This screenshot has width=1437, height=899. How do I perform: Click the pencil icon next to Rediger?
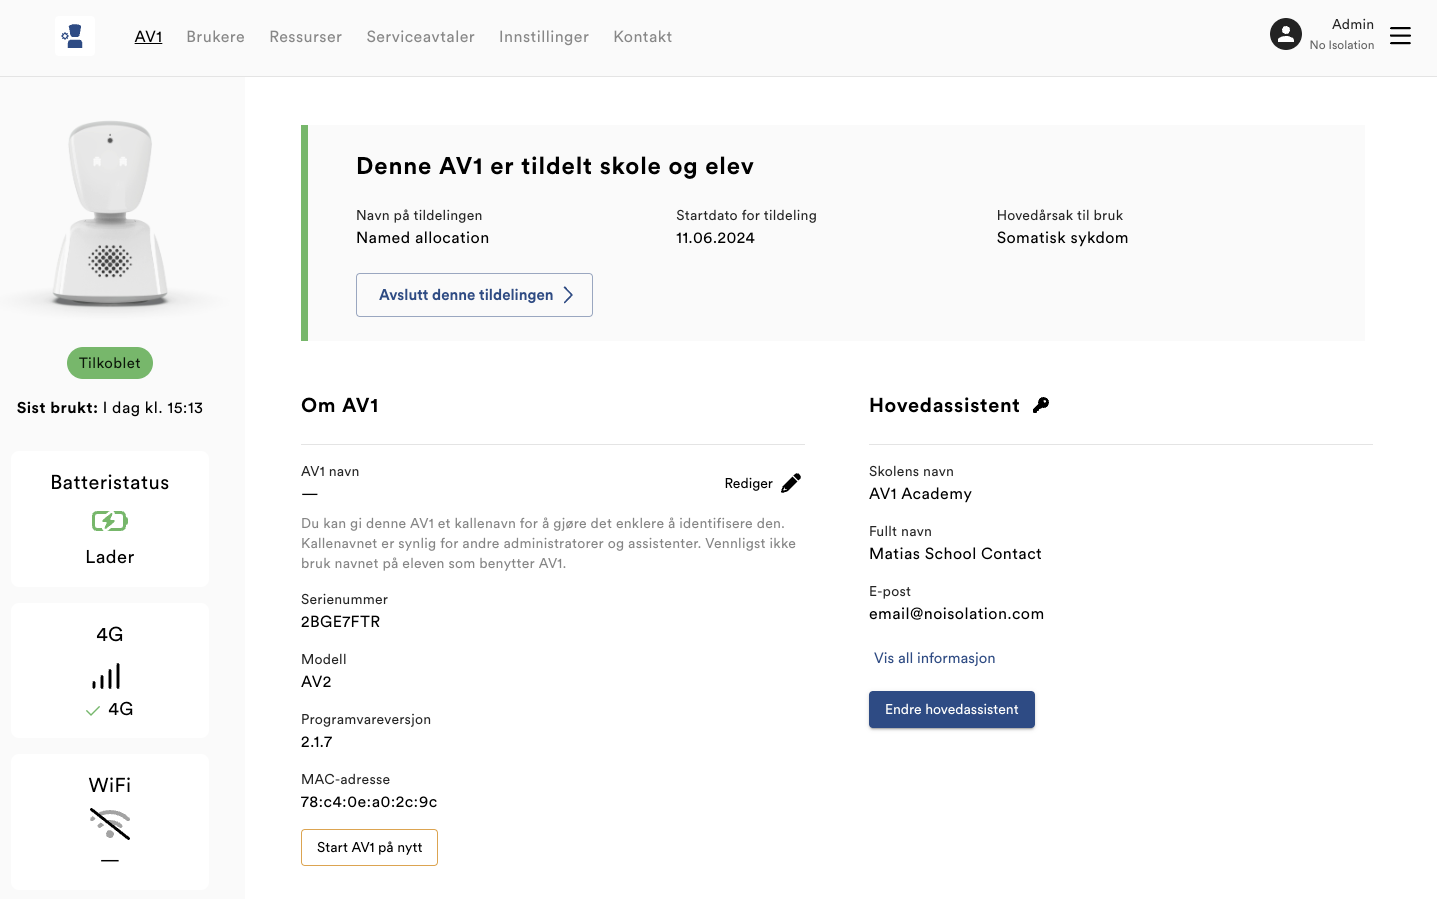pyautogui.click(x=791, y=483)
